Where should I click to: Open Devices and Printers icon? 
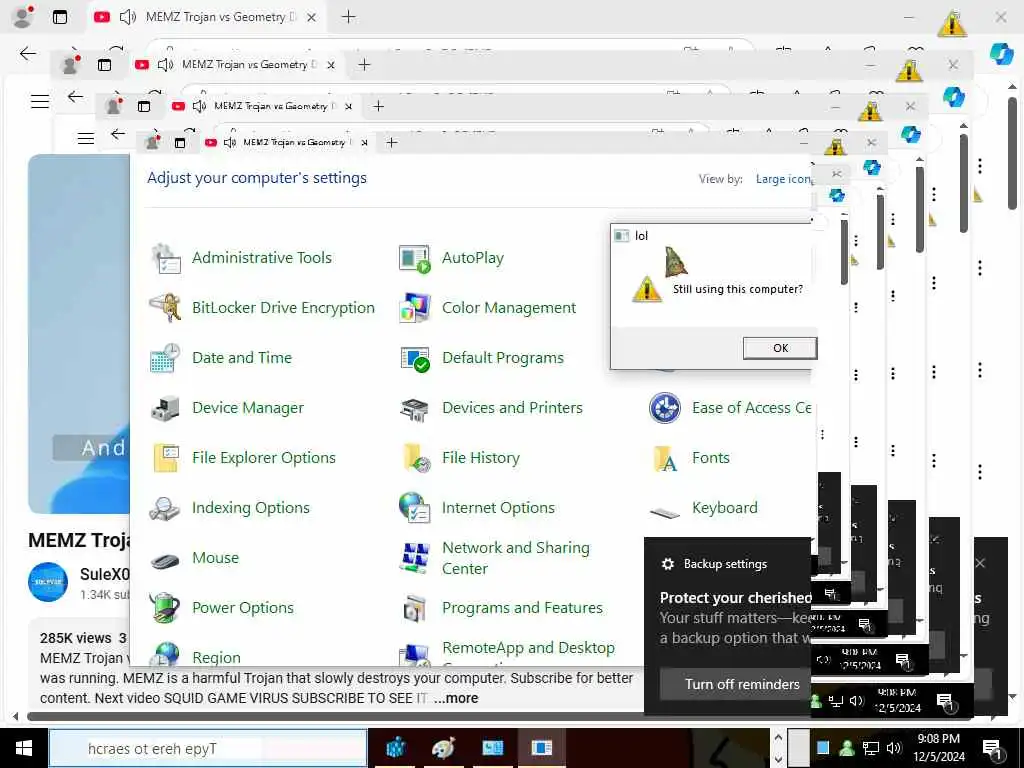pyautogui.click(x=415, y=409)
